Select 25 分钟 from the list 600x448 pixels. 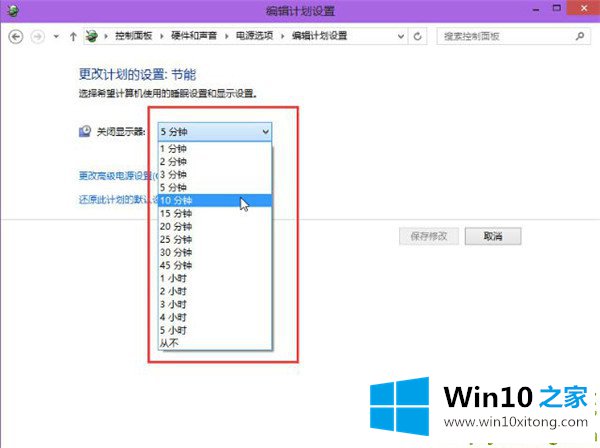click(x=215, y=239)
